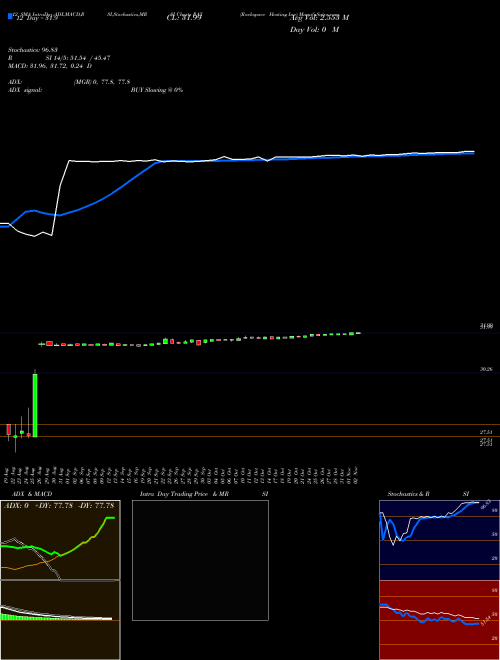The width and height of the screenshot is (500, 660).
Task: Click the 'Intra Day Trading Price & MR' title
Action: coord(184,494)
